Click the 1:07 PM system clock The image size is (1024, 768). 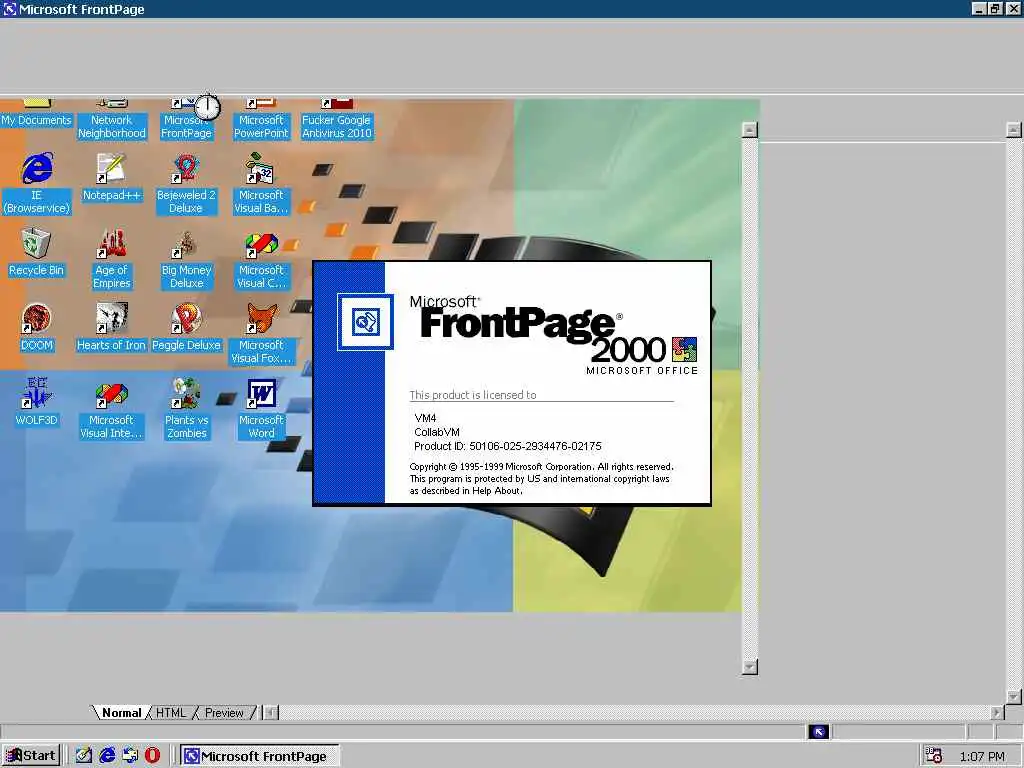[982, 756]
